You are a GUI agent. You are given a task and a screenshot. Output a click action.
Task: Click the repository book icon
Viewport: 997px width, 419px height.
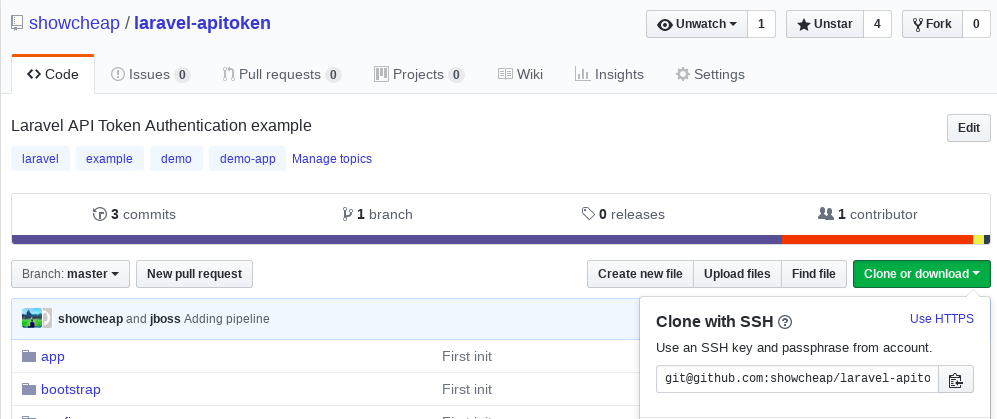pyautogui.click(x=18, y=22)
